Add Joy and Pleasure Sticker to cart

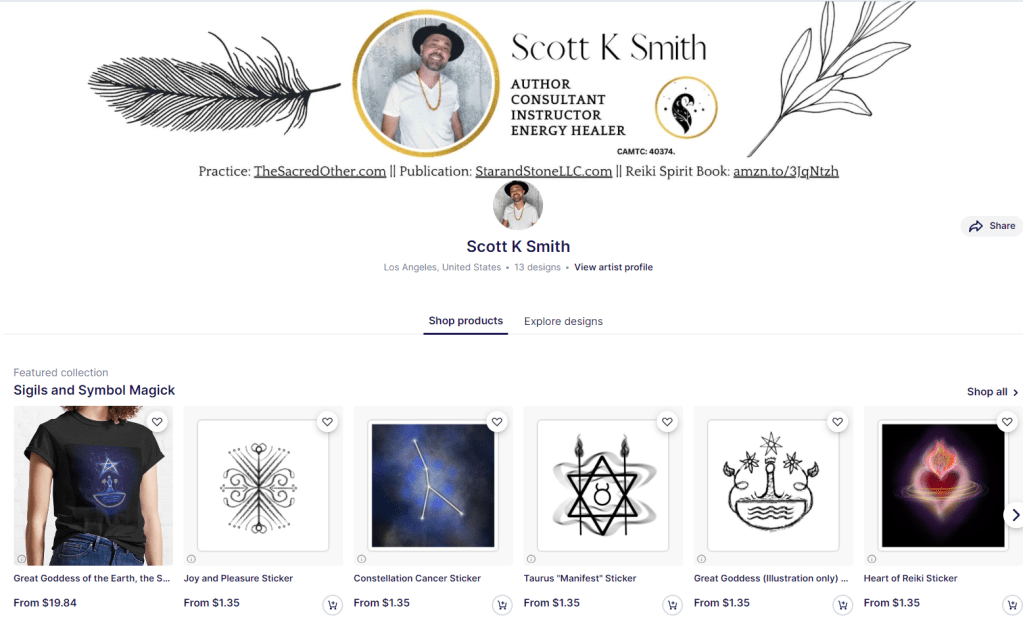332,605
